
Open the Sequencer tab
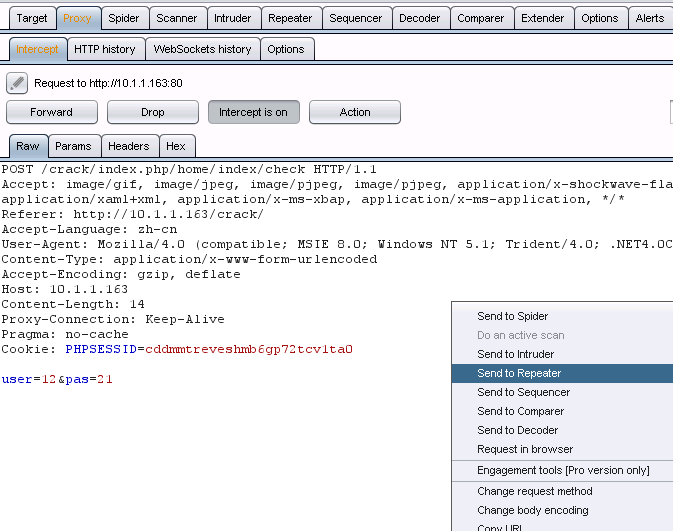click(x=355, y=18)
